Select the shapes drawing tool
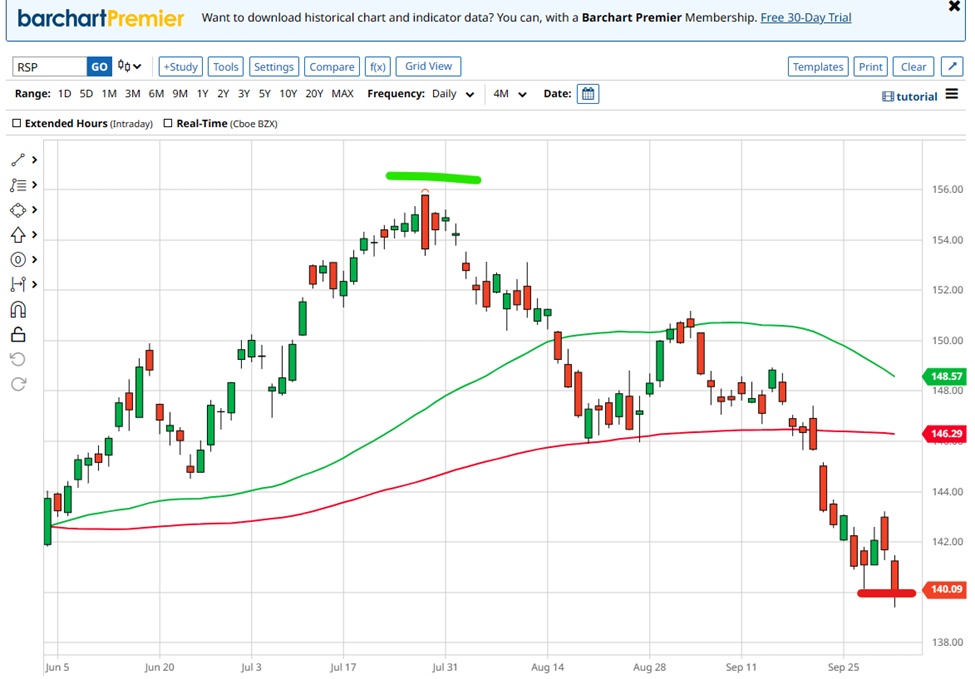This screenshot has width=975, height=679. [18, 209]
